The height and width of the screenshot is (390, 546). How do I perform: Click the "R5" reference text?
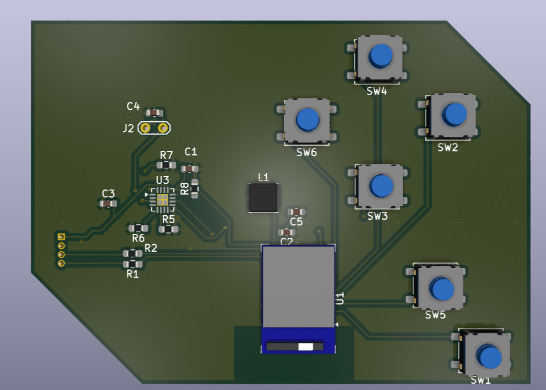click(169, 219)
